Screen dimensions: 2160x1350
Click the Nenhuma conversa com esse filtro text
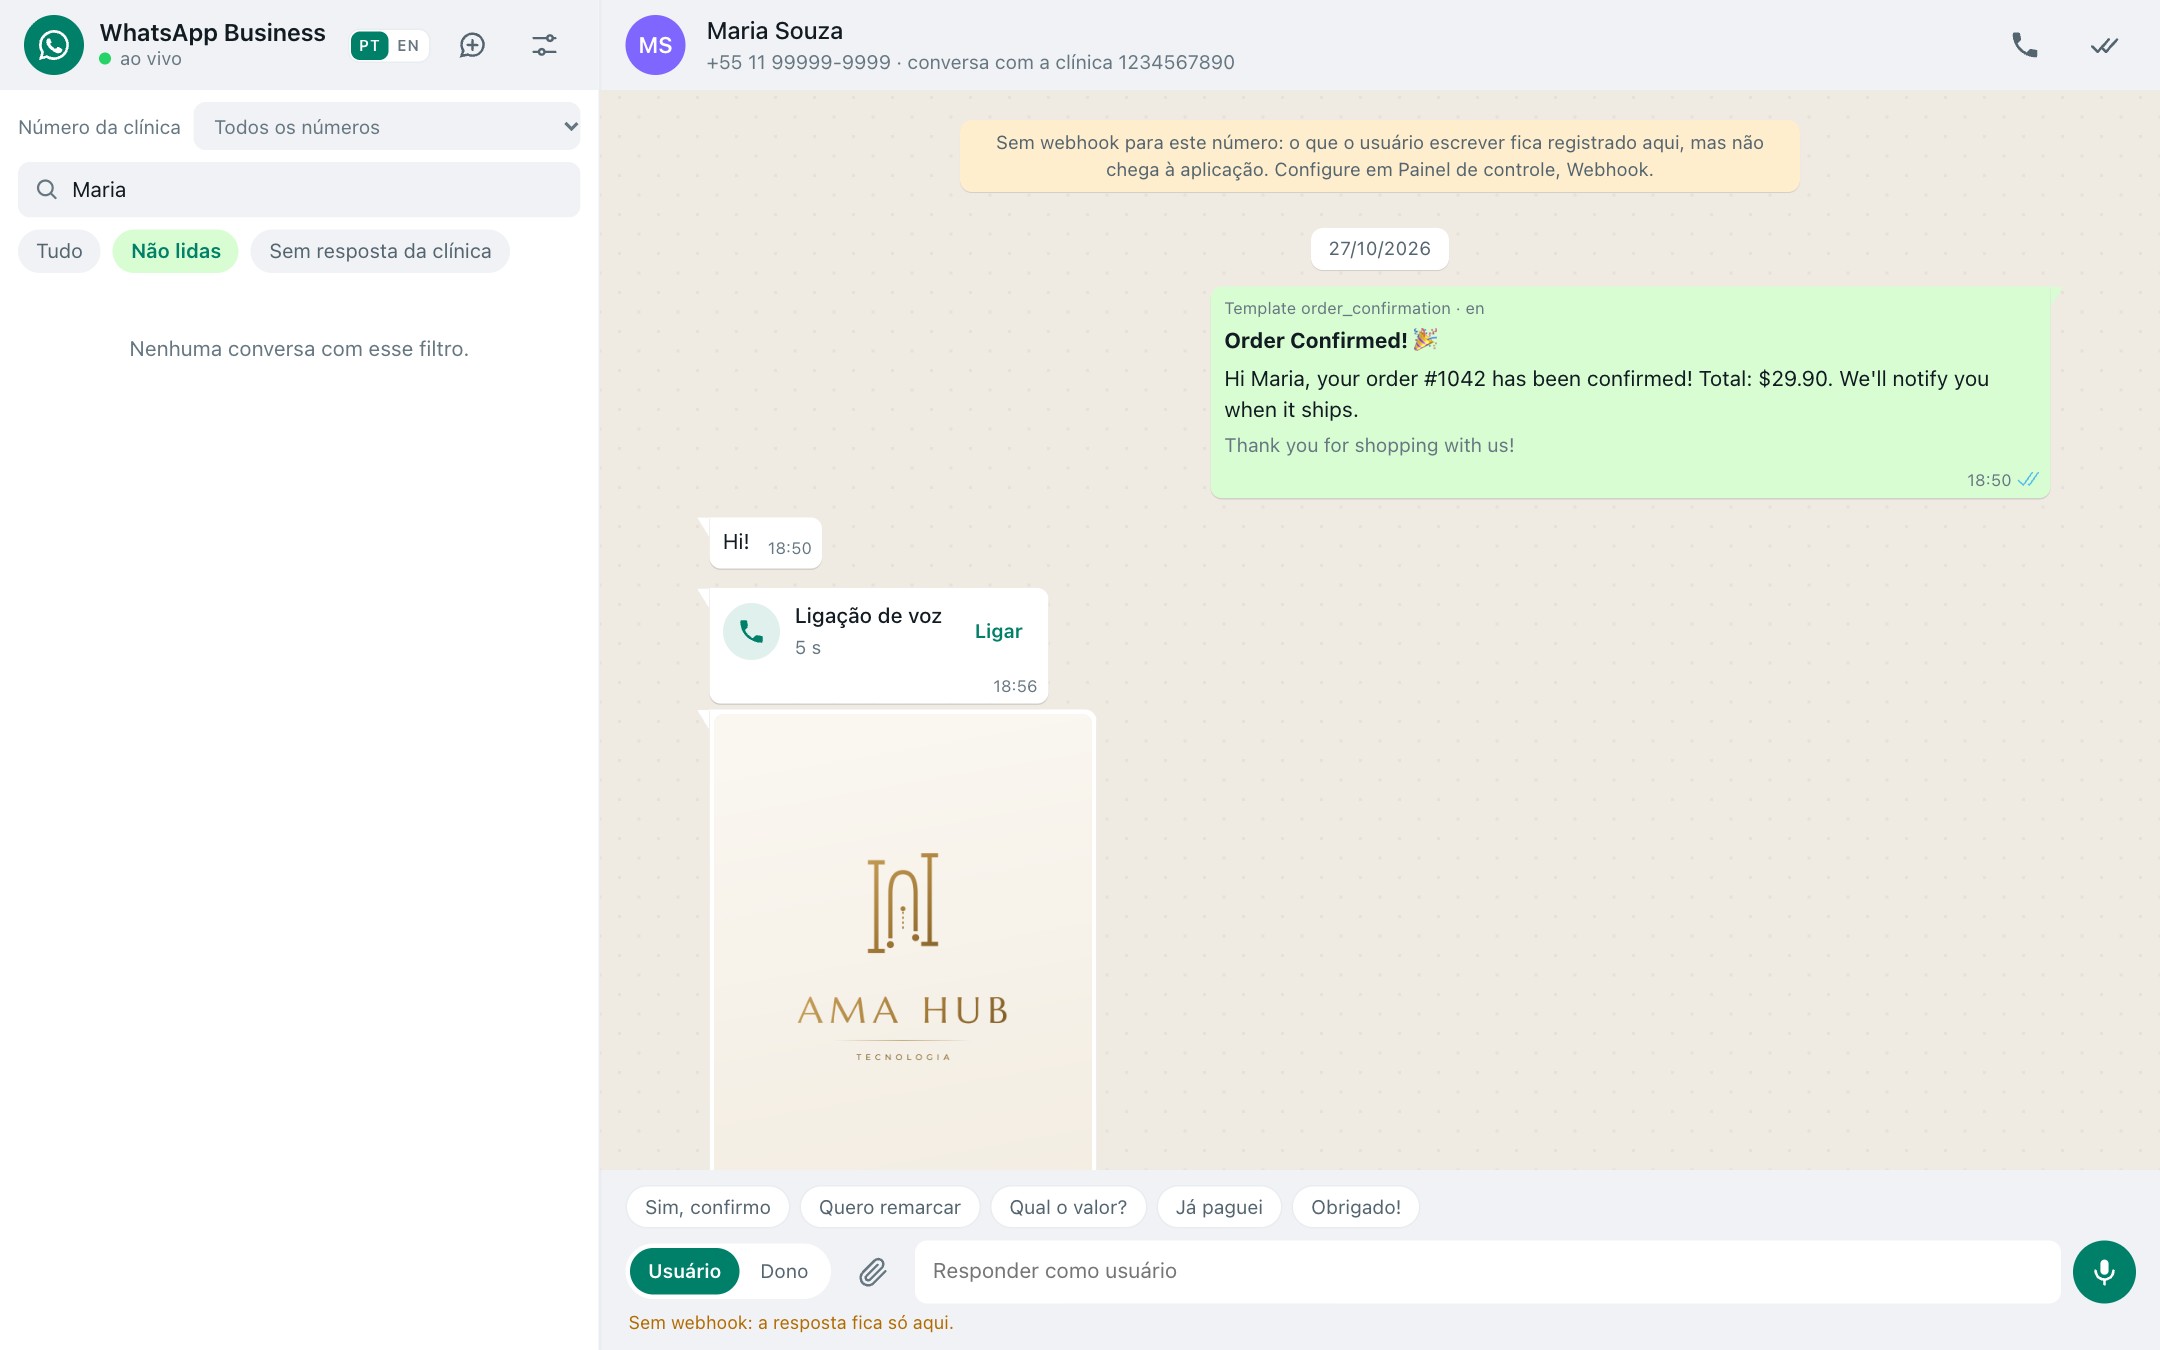coord(299,349)
